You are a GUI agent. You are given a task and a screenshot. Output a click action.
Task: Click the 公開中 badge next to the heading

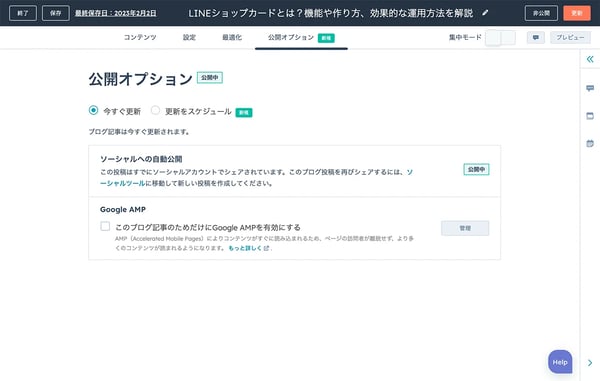pyautogui.click(x=210, y=78)
